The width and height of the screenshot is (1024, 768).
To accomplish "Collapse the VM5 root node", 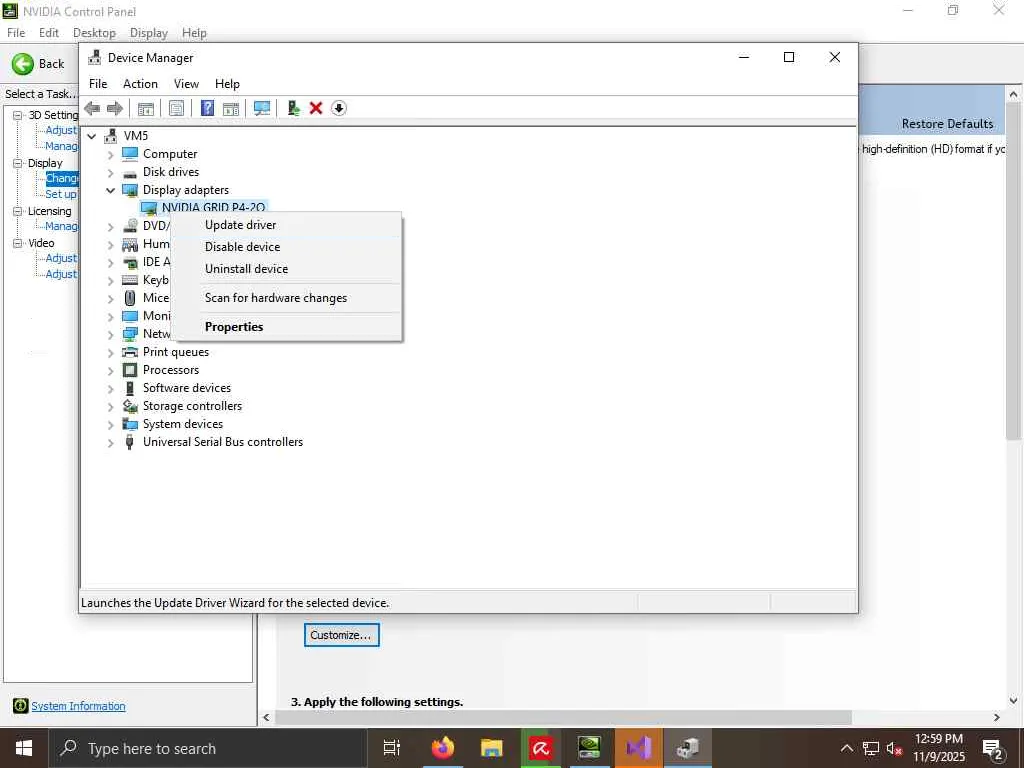I will tap(92, 136).
